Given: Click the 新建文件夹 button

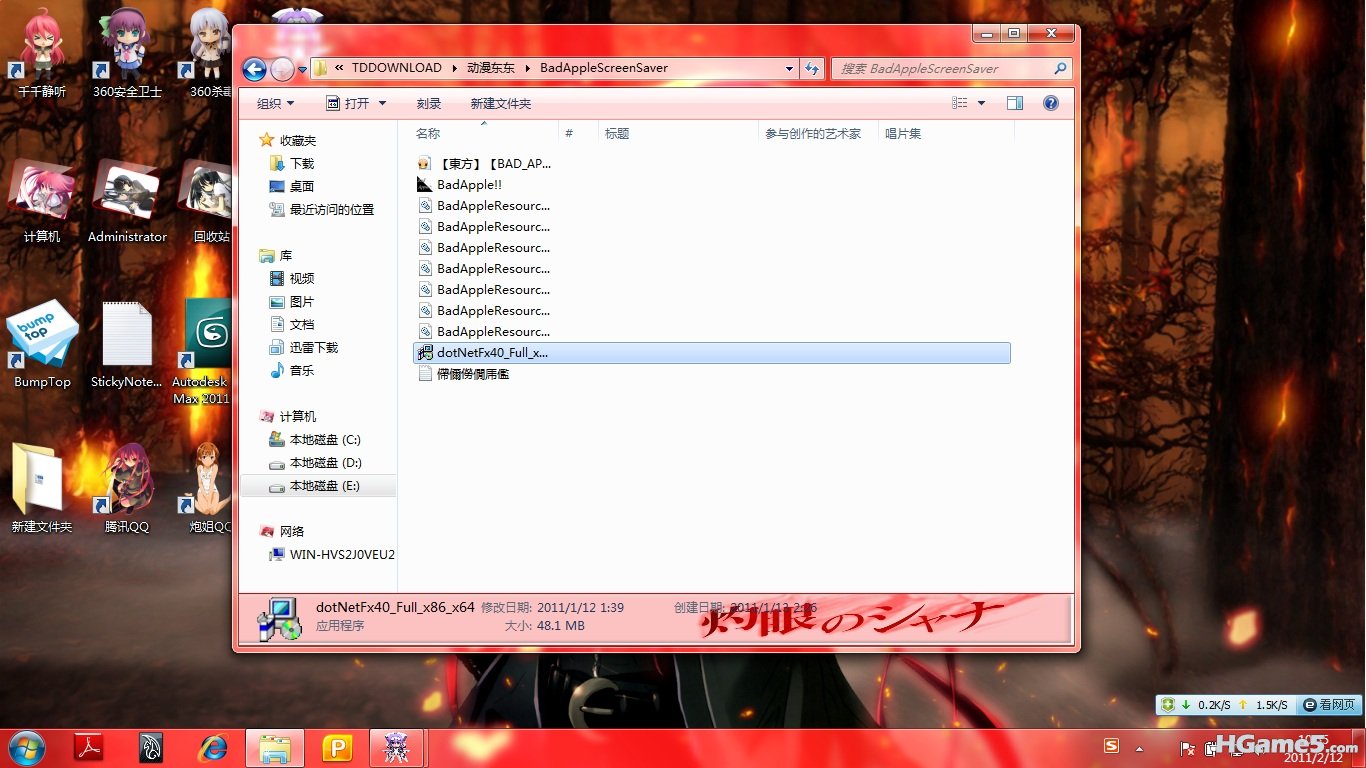Looking at the screenshot, I should coord(501,103).
